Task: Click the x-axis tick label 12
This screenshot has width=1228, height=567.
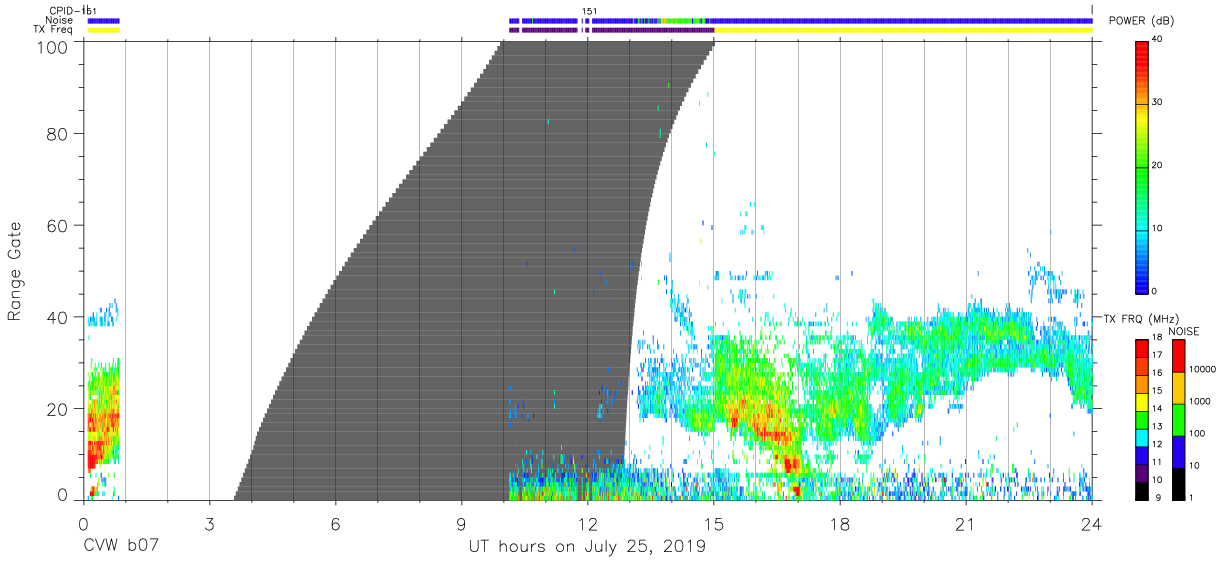Action: (588, 523)
